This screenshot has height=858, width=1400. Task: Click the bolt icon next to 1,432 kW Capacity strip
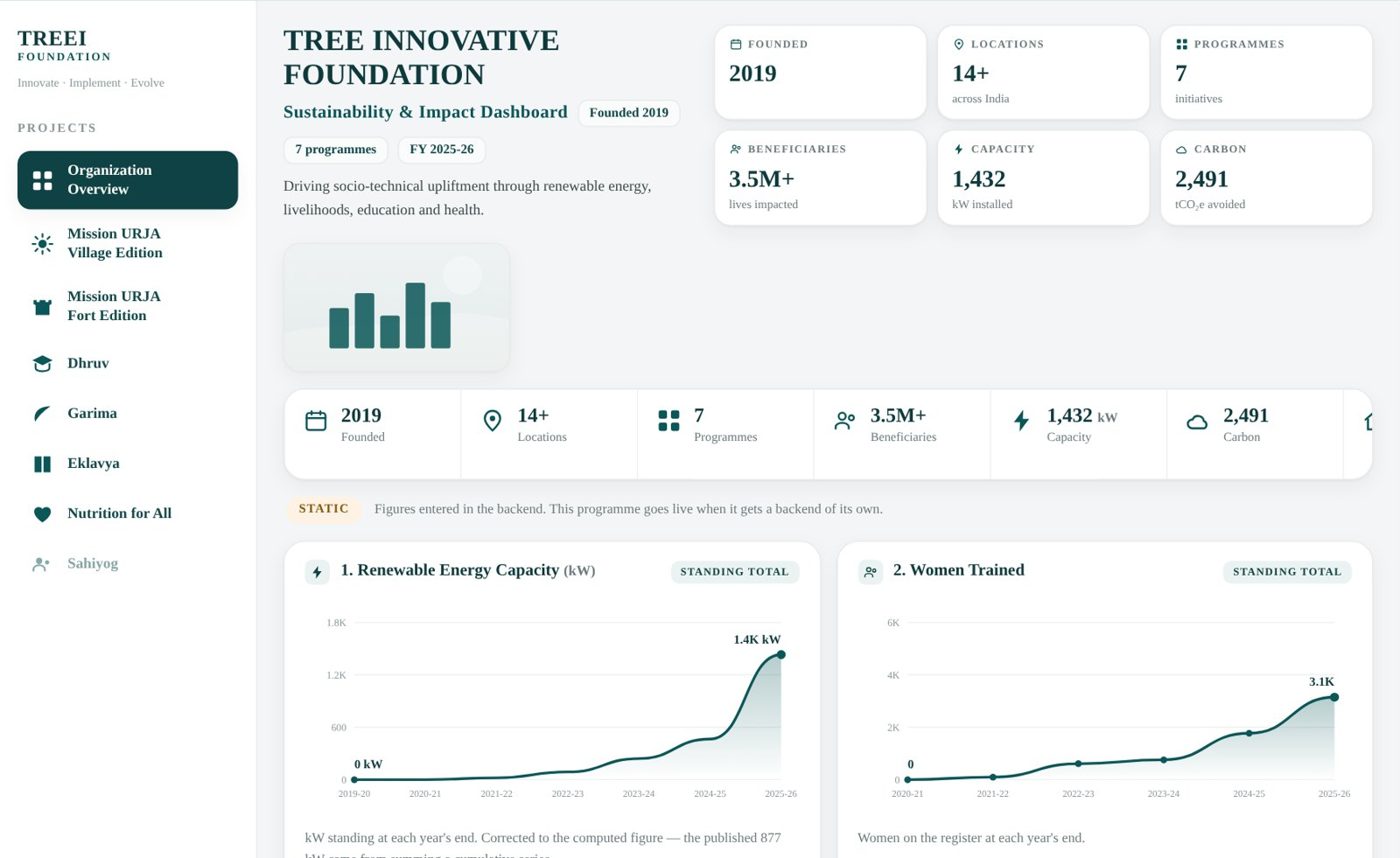1021,421
